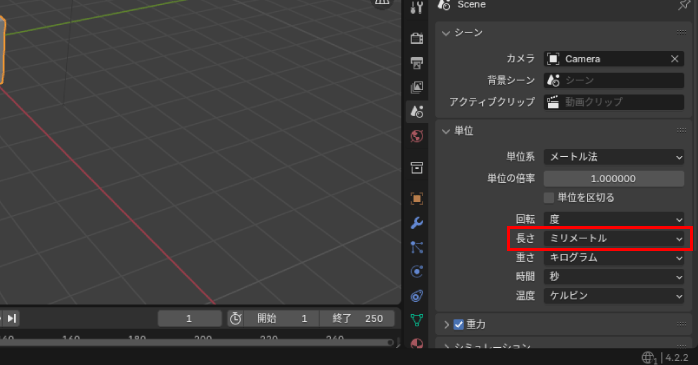Click the timeline horizontal scrollbar
698x365 pixels.
tap(196, 342)
